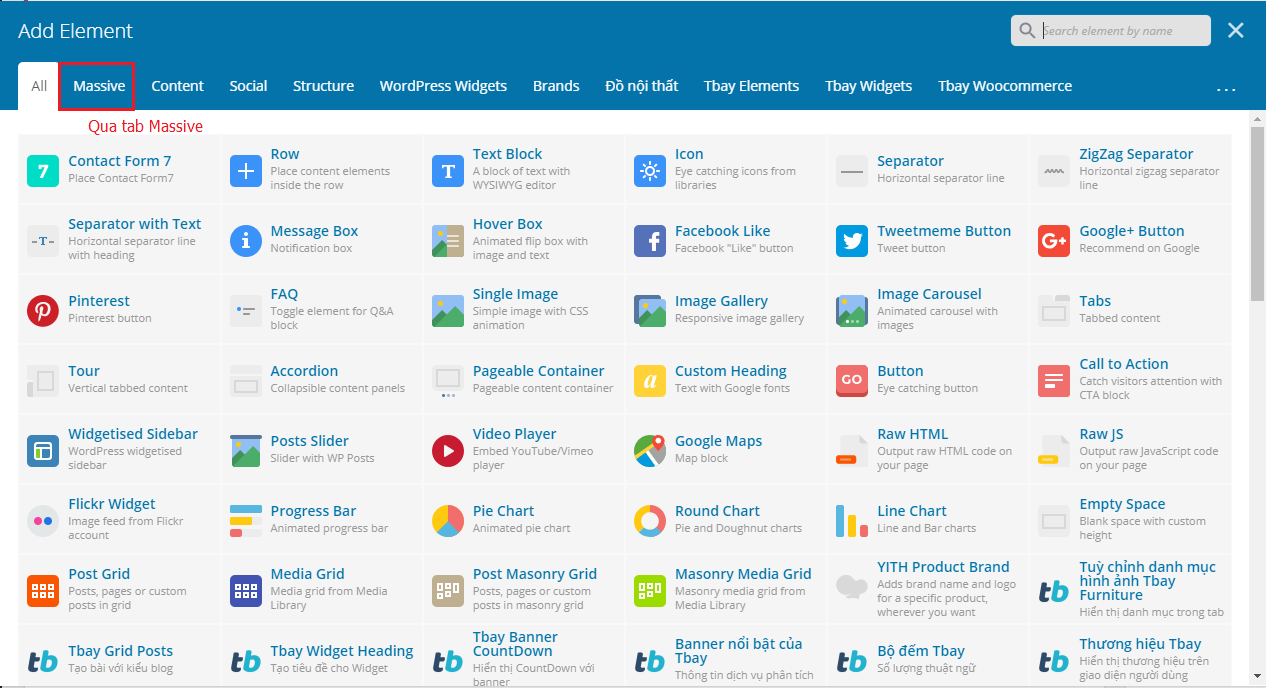Viewport: 1266px width, 688px height.
Task: Click the vertical scrollbar thumb
Action: (x=1258, y=213)
